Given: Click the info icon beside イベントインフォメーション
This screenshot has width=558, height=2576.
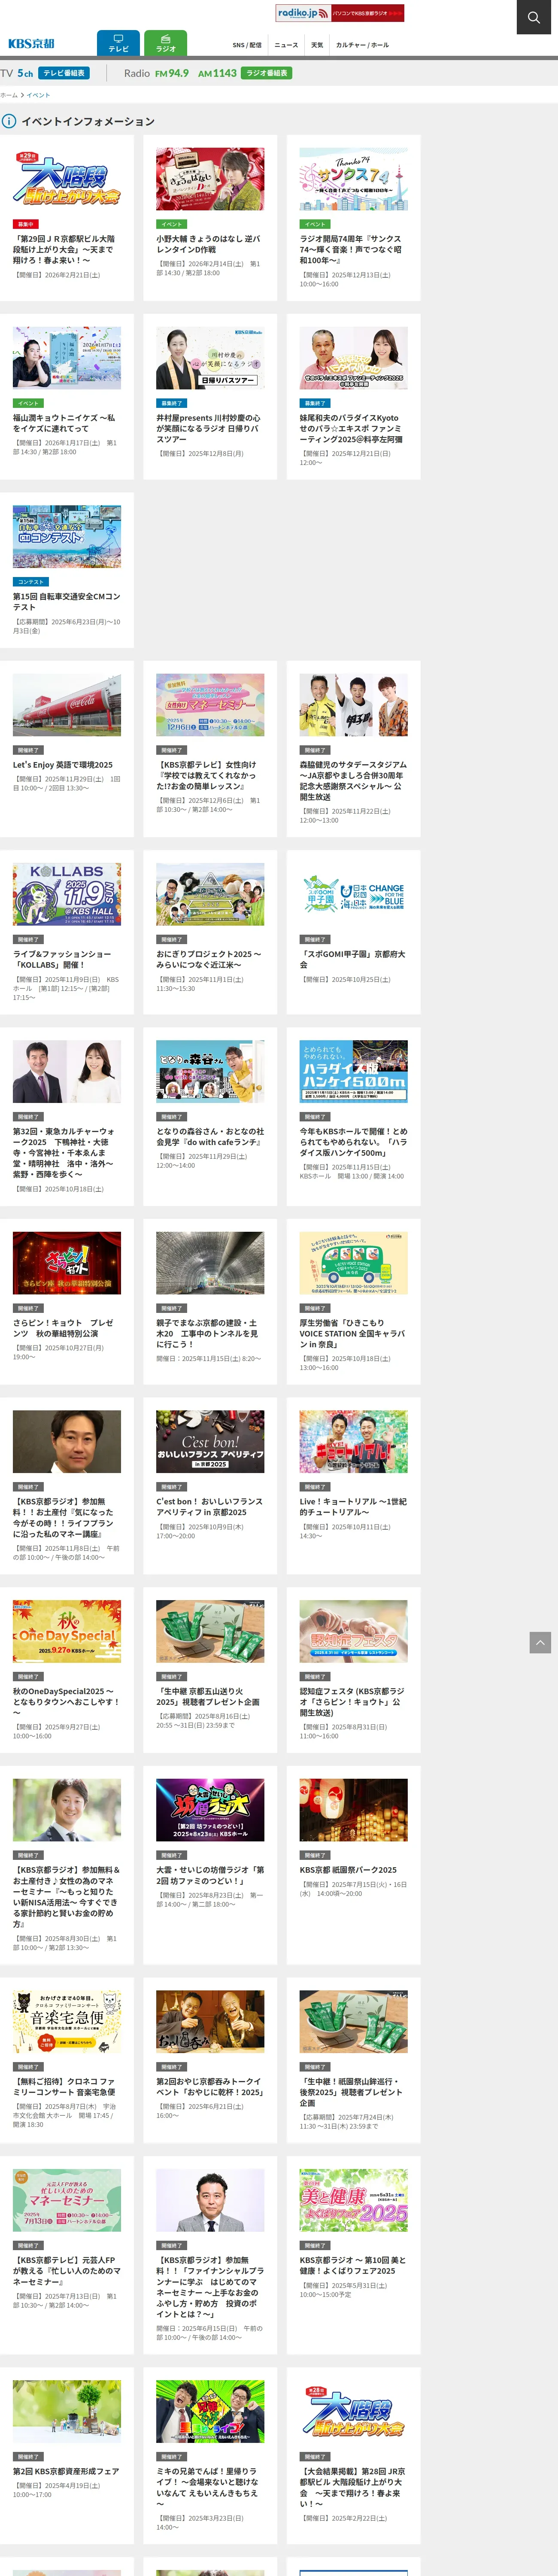Looking at the screenshot, I should (9, 121).
